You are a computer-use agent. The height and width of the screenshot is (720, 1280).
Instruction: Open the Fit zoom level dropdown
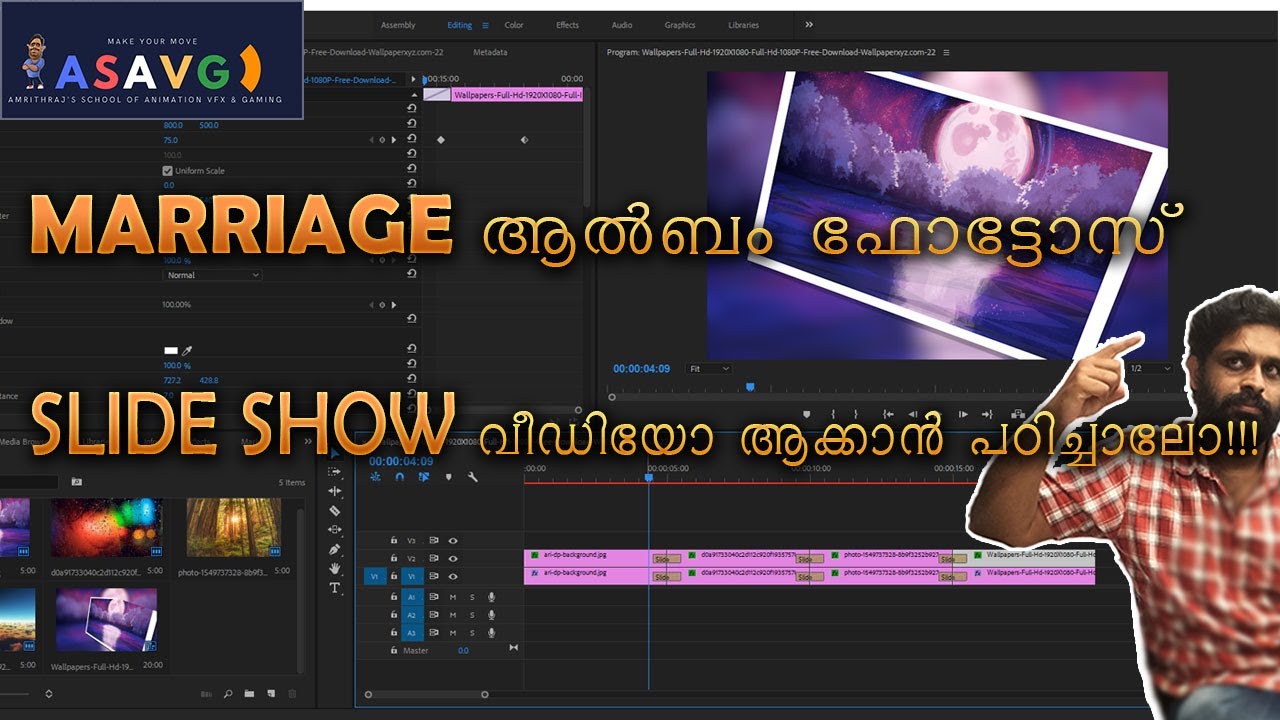pyautogui.click(x=709, y=369)
